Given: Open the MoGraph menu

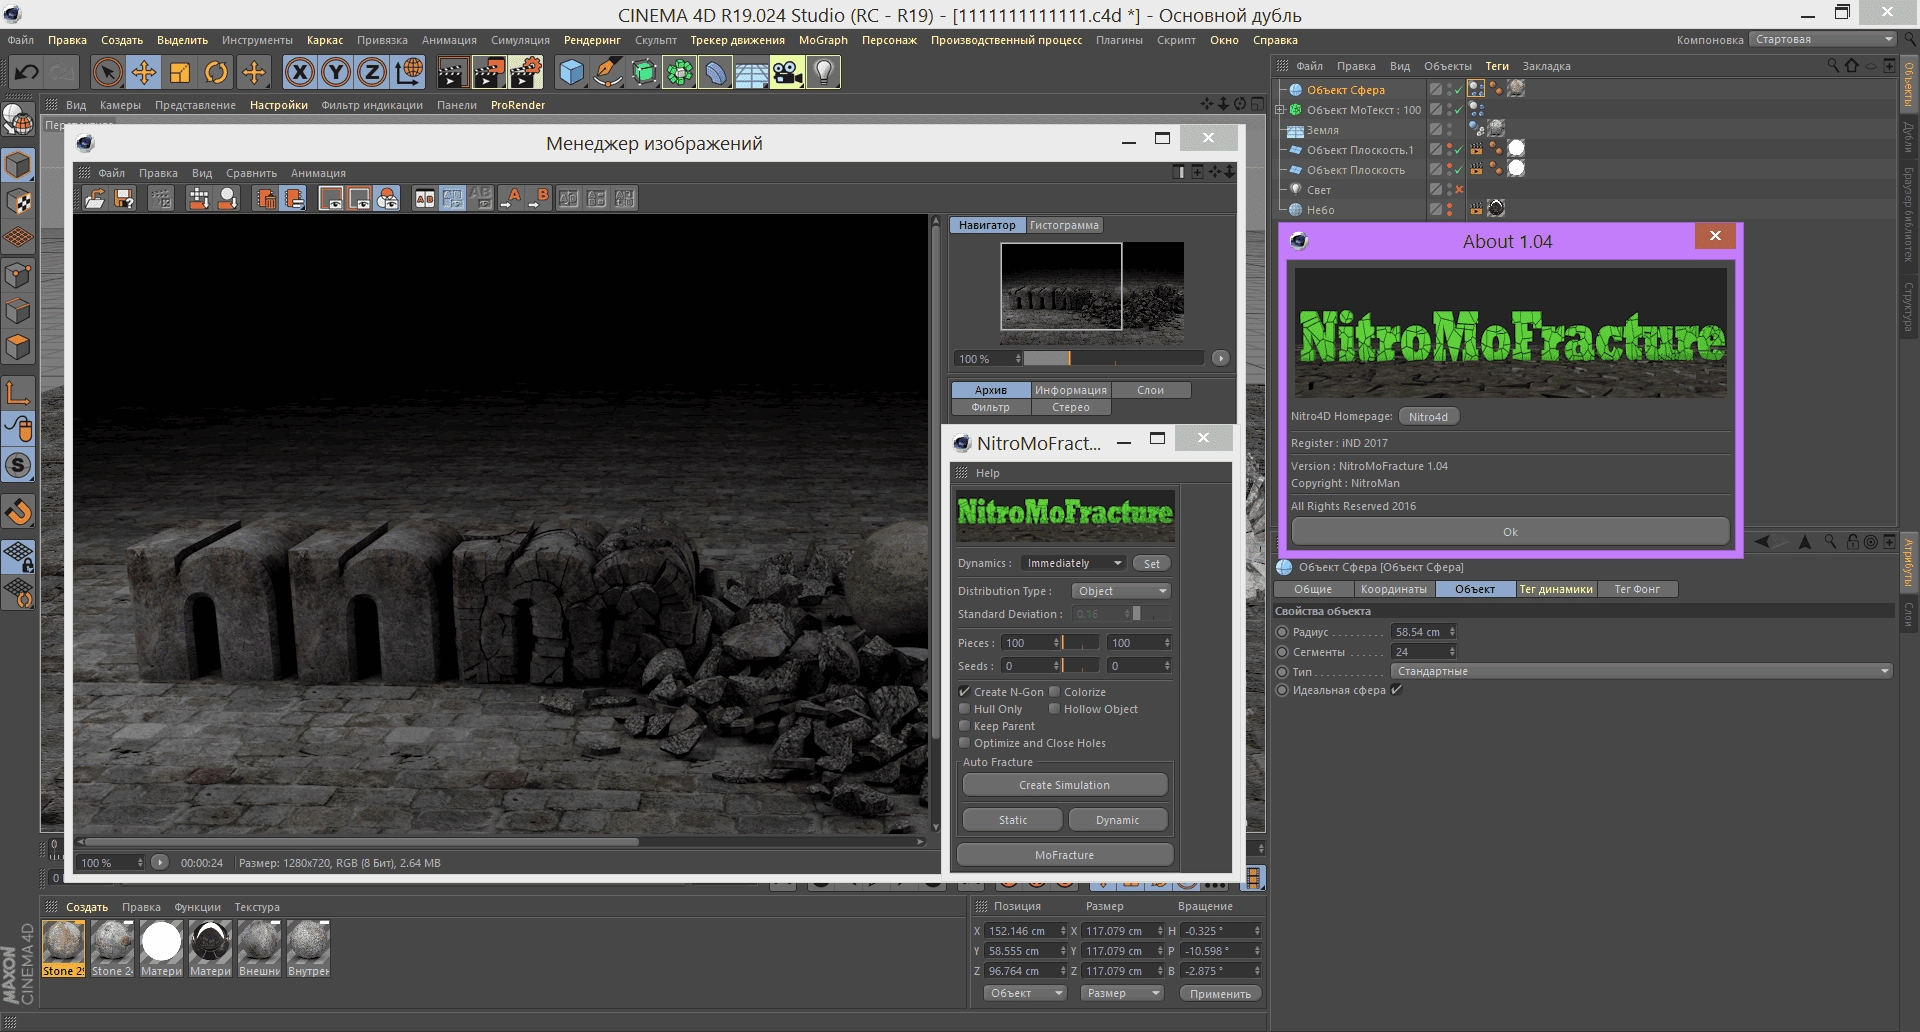Looking at the screenshot, I should [823, 40].
